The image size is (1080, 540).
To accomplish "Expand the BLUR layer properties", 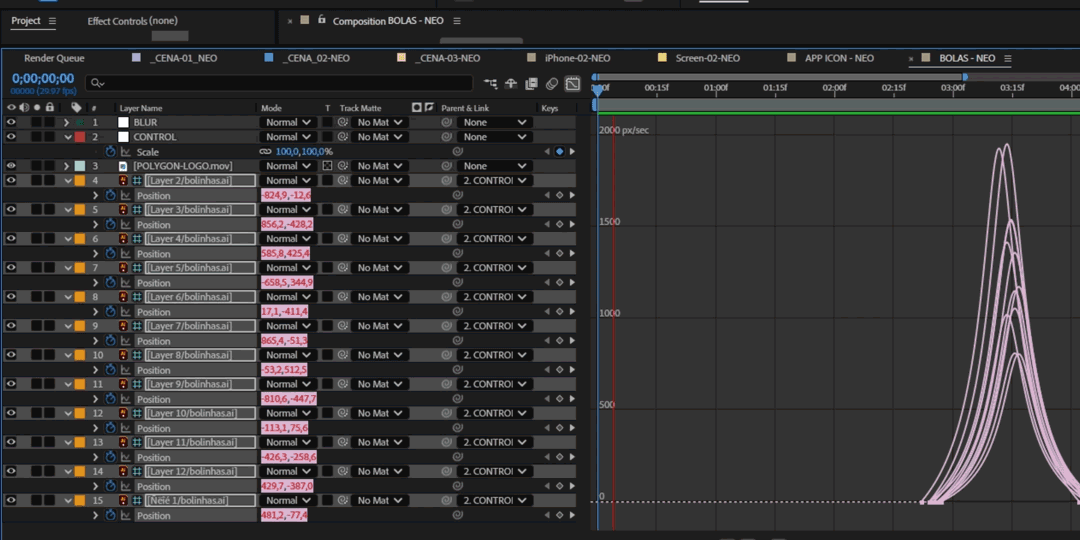I will pyautogui.click(x=67, y=123).
